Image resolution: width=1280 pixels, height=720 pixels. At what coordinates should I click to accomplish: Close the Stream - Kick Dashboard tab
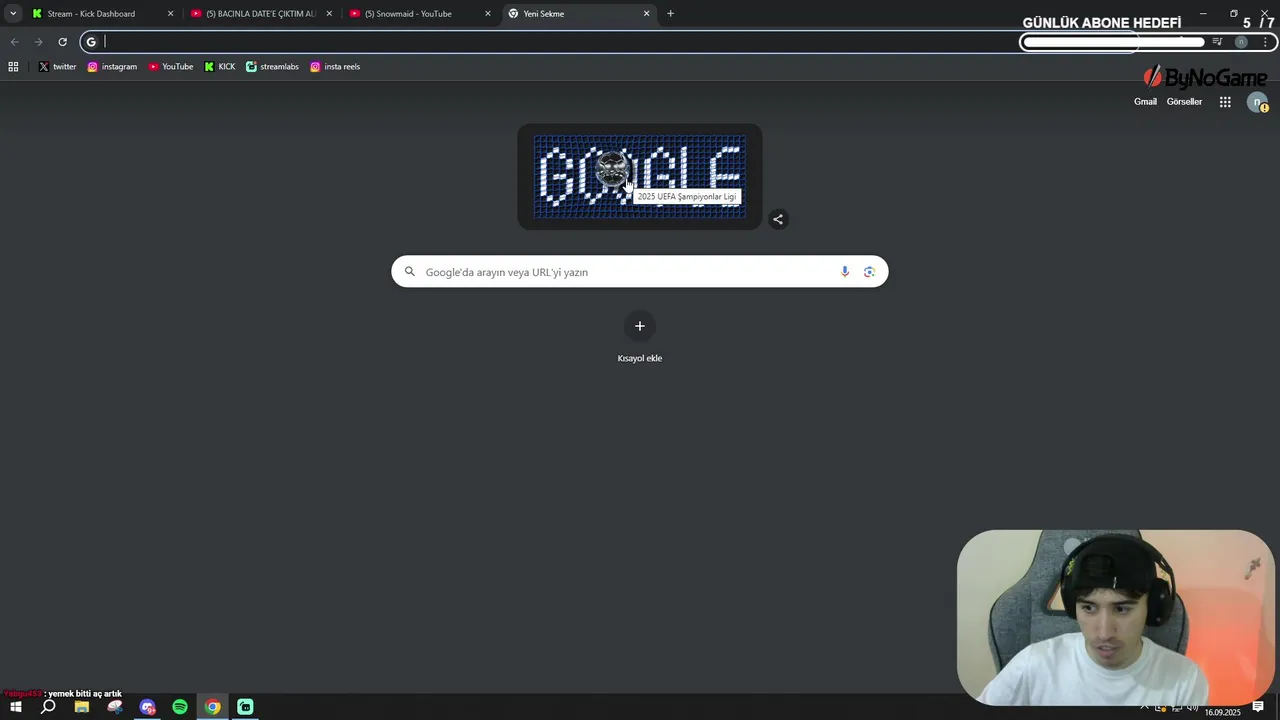pyautogui.click(x=170, y=14)
